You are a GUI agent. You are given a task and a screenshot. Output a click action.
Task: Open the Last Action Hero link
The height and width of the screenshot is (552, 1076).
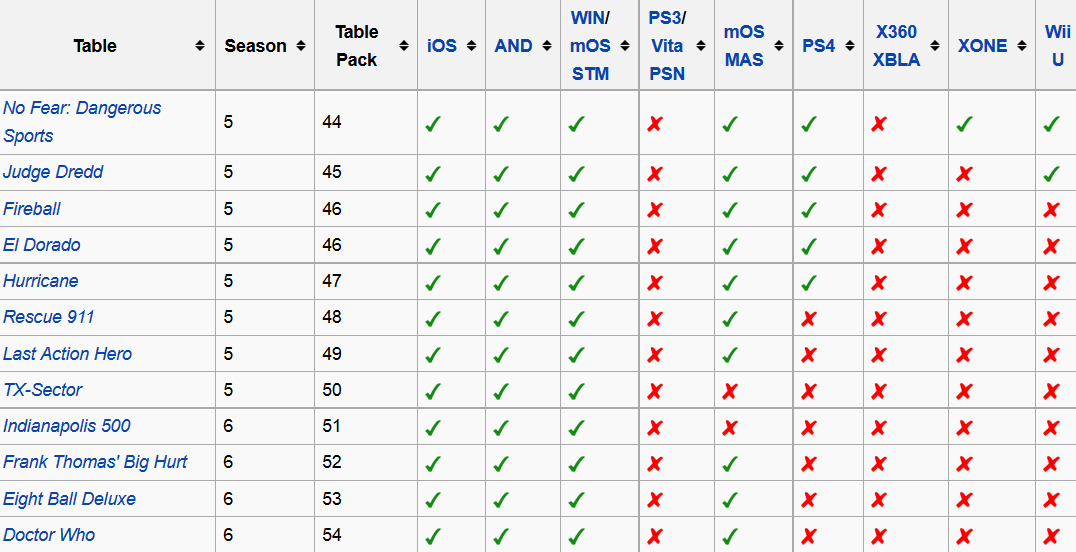coord(67,354)
